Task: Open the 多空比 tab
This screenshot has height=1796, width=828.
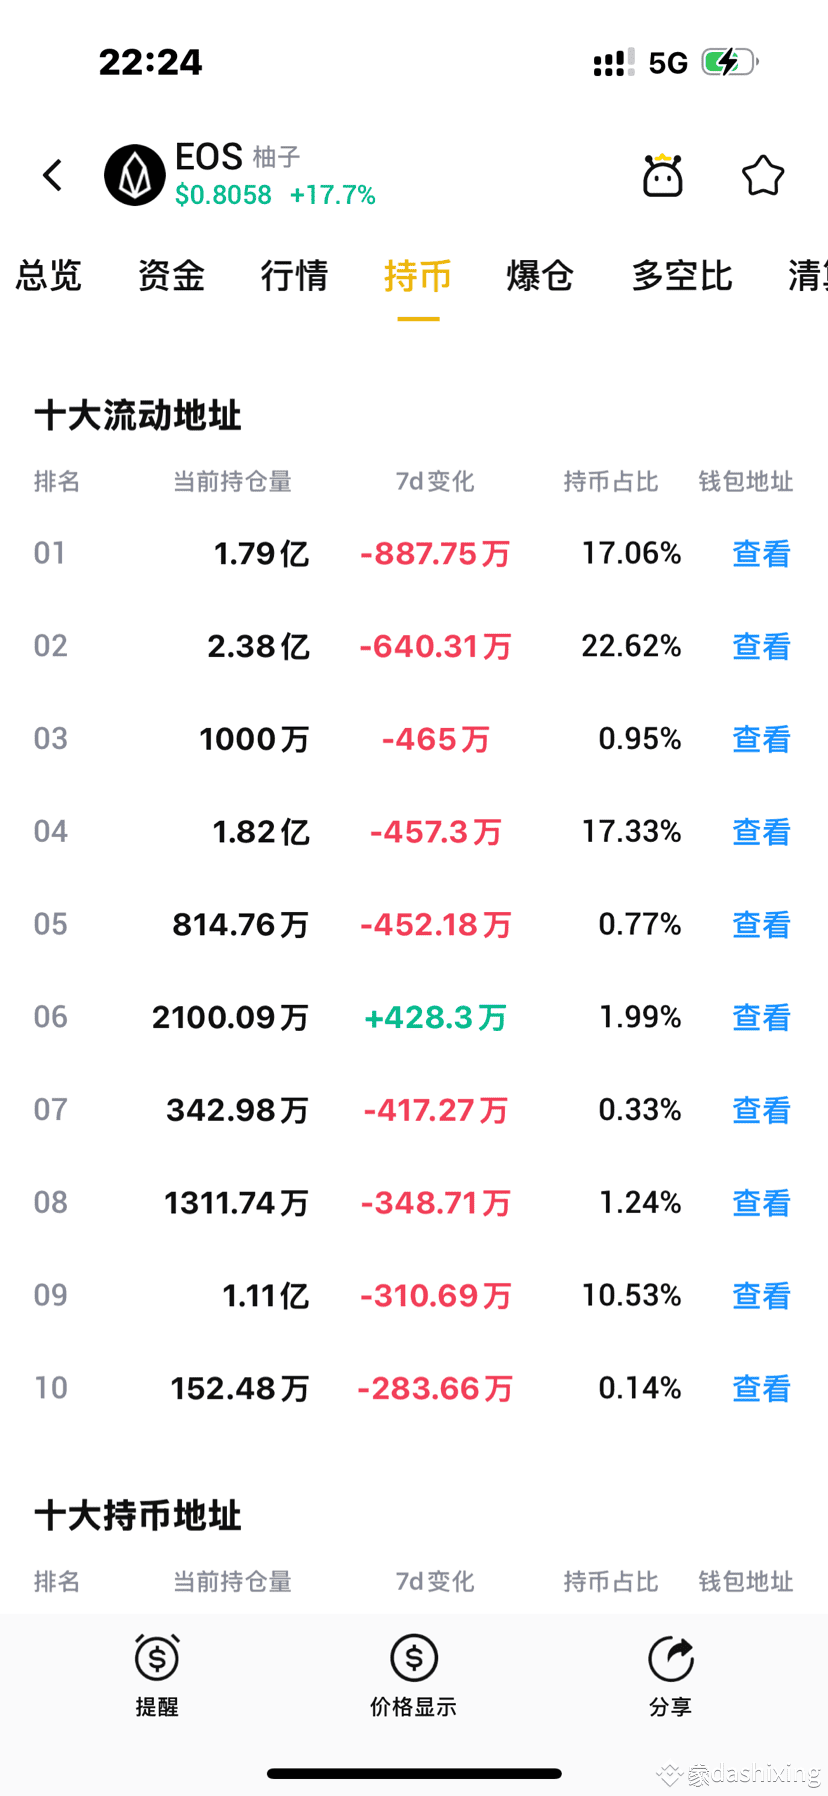Action: [x=682, y=275]
